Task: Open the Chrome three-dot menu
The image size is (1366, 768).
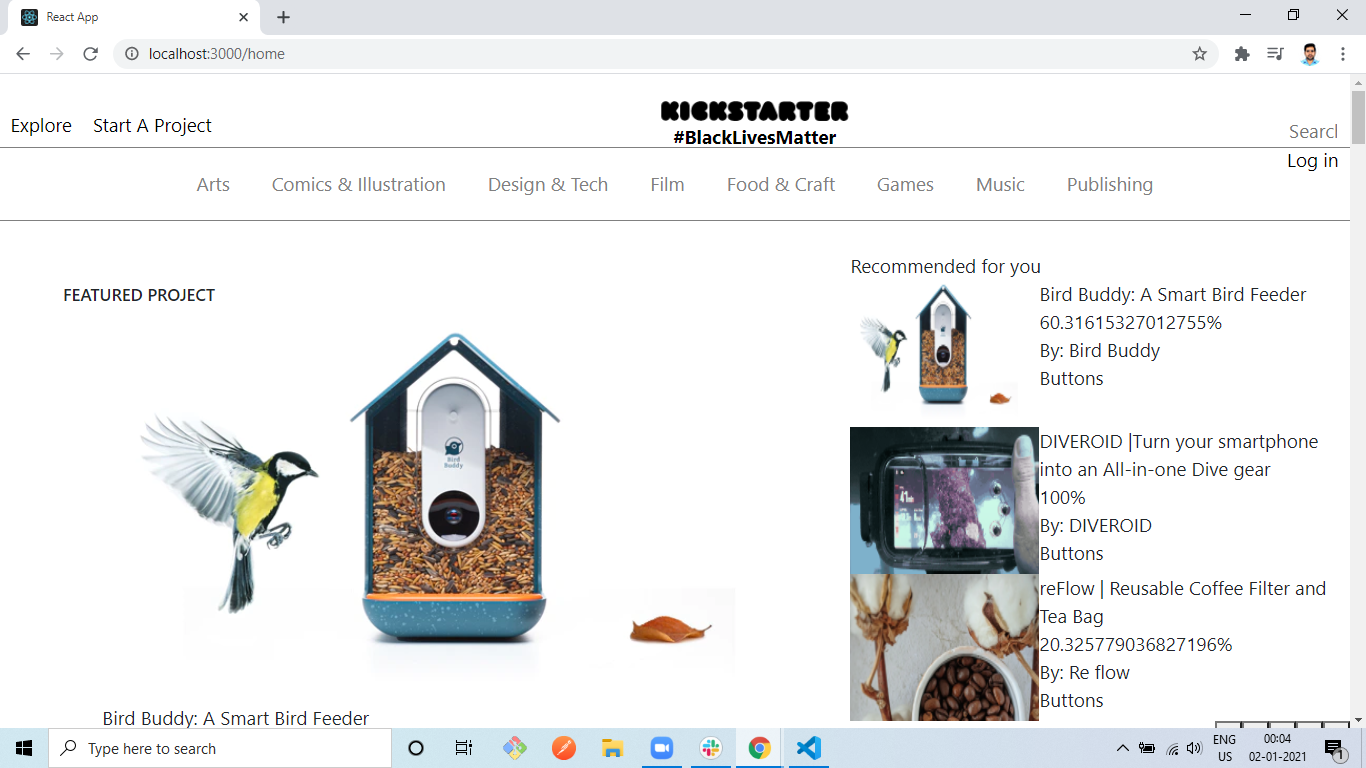Action: coord(1343,54)
